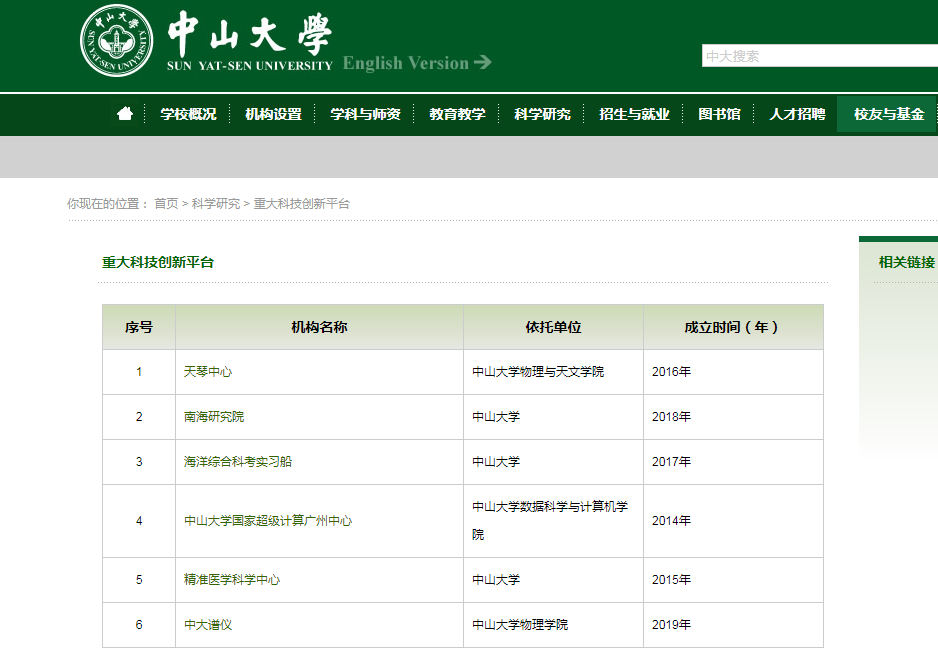938x666 pixels.
Task: Click the home icon in the navigation bar
Action: tap(122, 114)
